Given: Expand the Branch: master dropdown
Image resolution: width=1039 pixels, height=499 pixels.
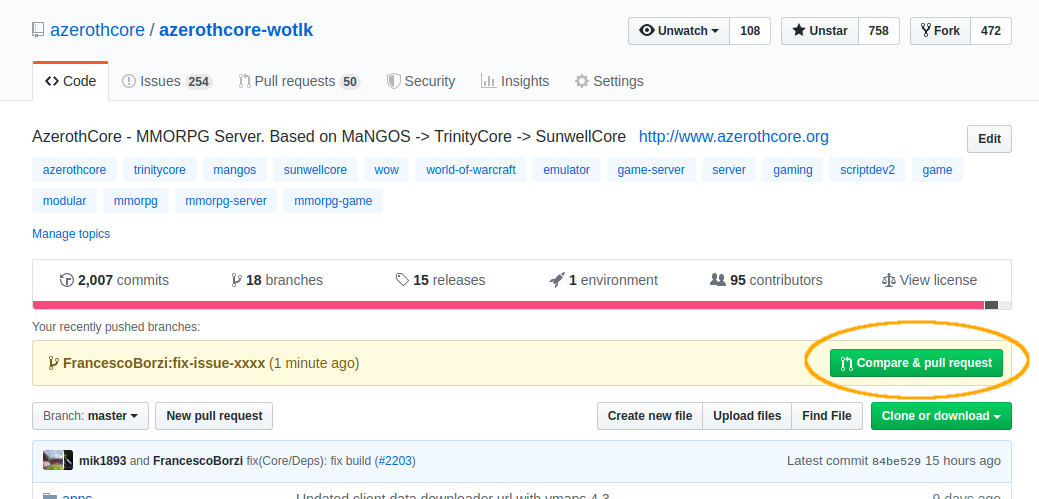Looking at the screenshot, I should pos(91,416).
